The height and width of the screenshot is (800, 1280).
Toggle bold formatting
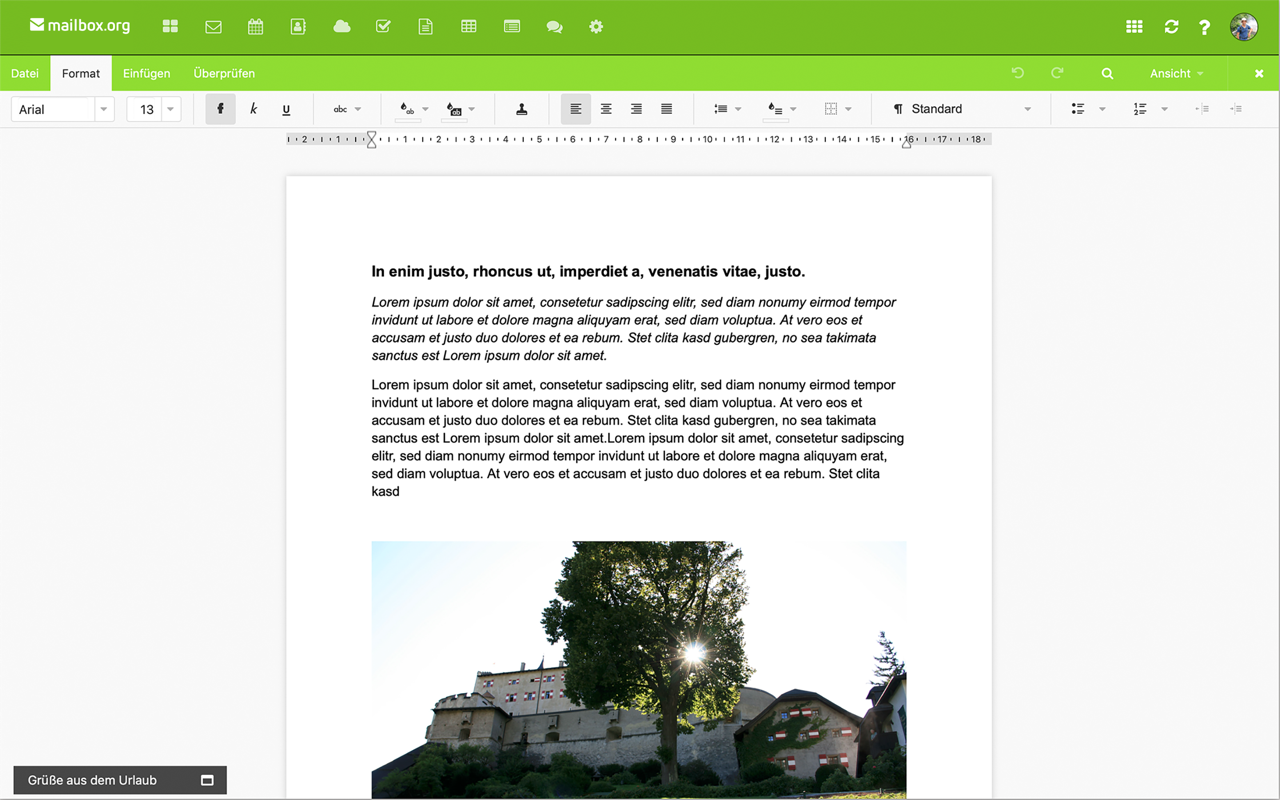(221, 109)
